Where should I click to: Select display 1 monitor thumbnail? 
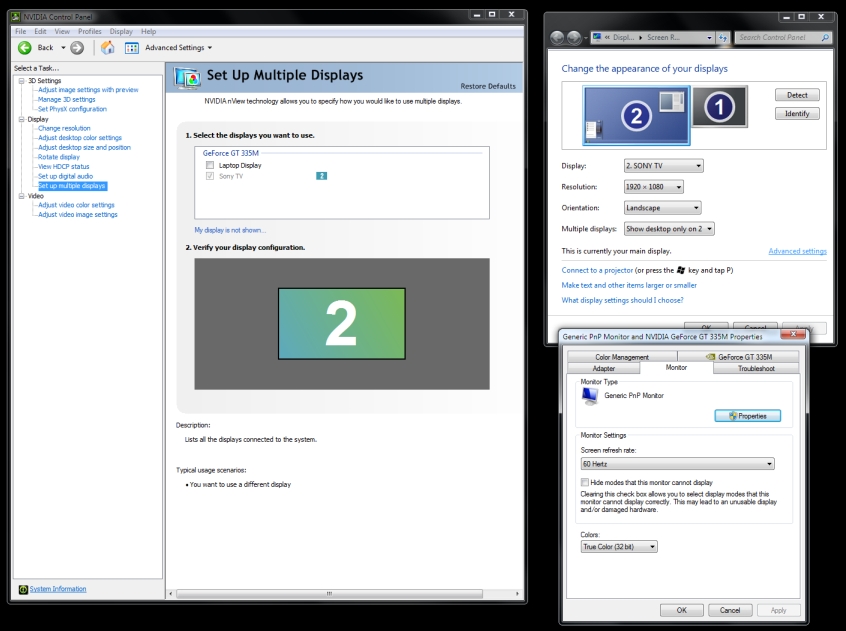tap(719, 107)
